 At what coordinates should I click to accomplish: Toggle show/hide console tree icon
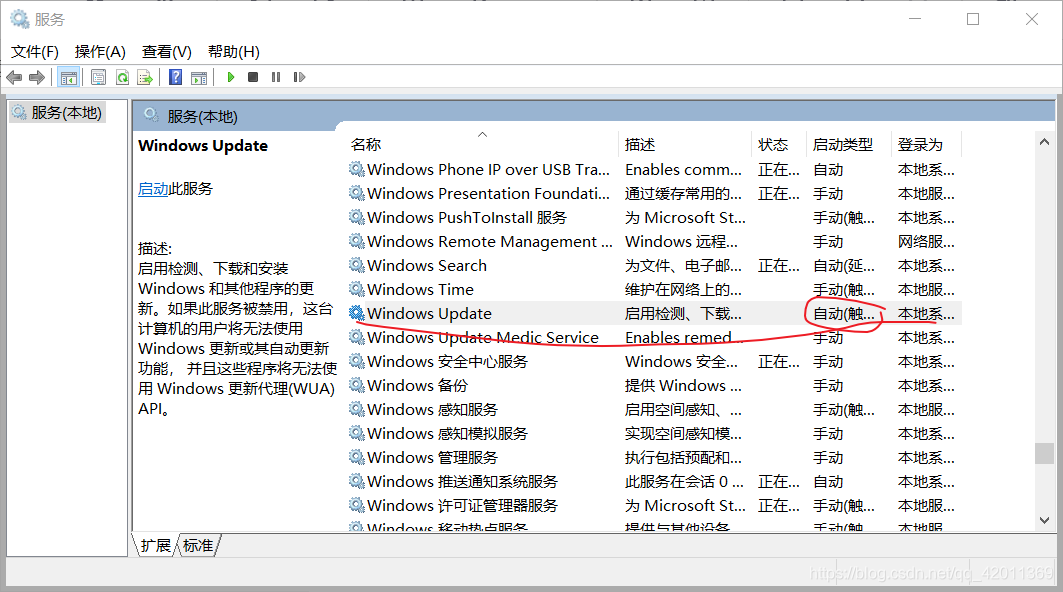[x=68, y=77]
